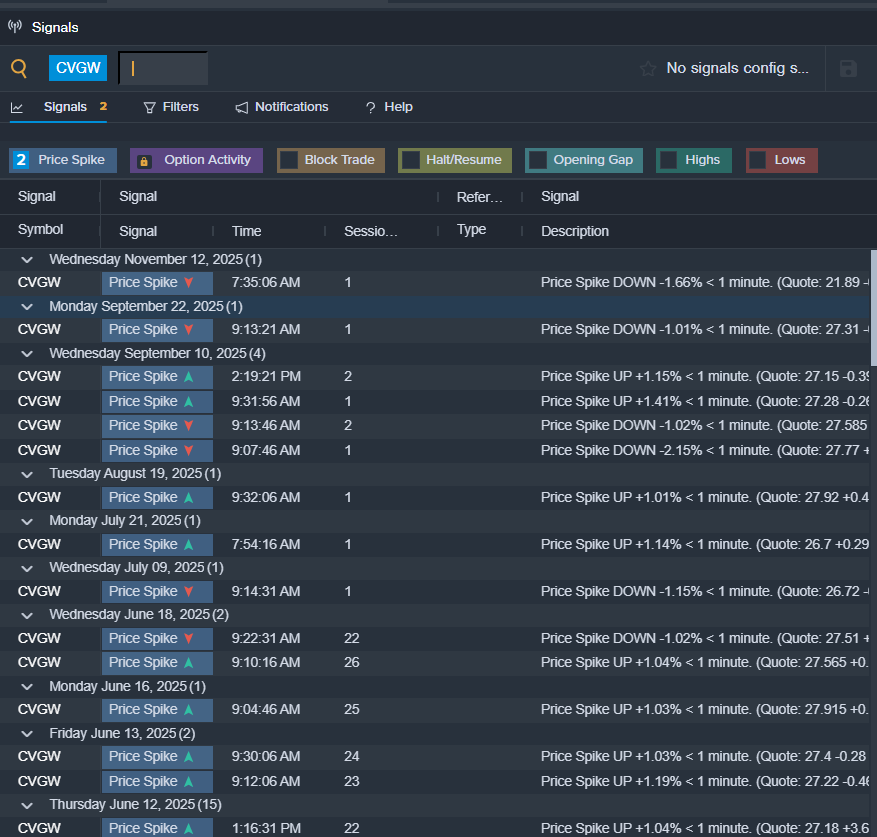Click the Signals broadcast icon in title
This screenshot has height=837, width=877.
[15, 27]
